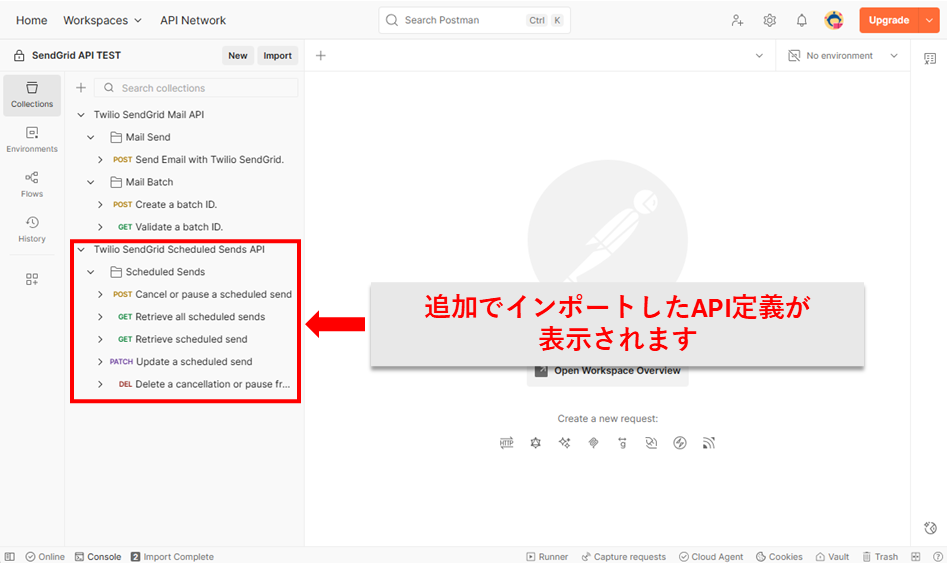Click the Search Postman field

460,20
